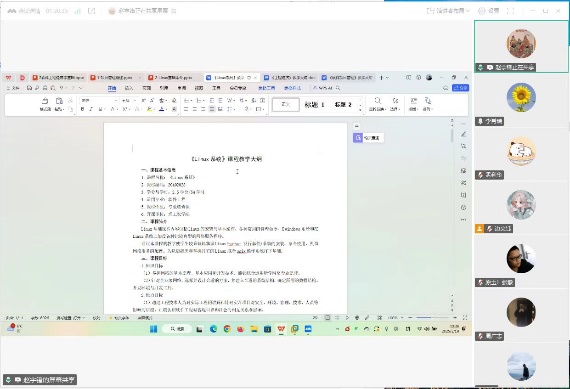
Task: Click the pen icon in right sidebar
Action: click(x=463, y=134)
